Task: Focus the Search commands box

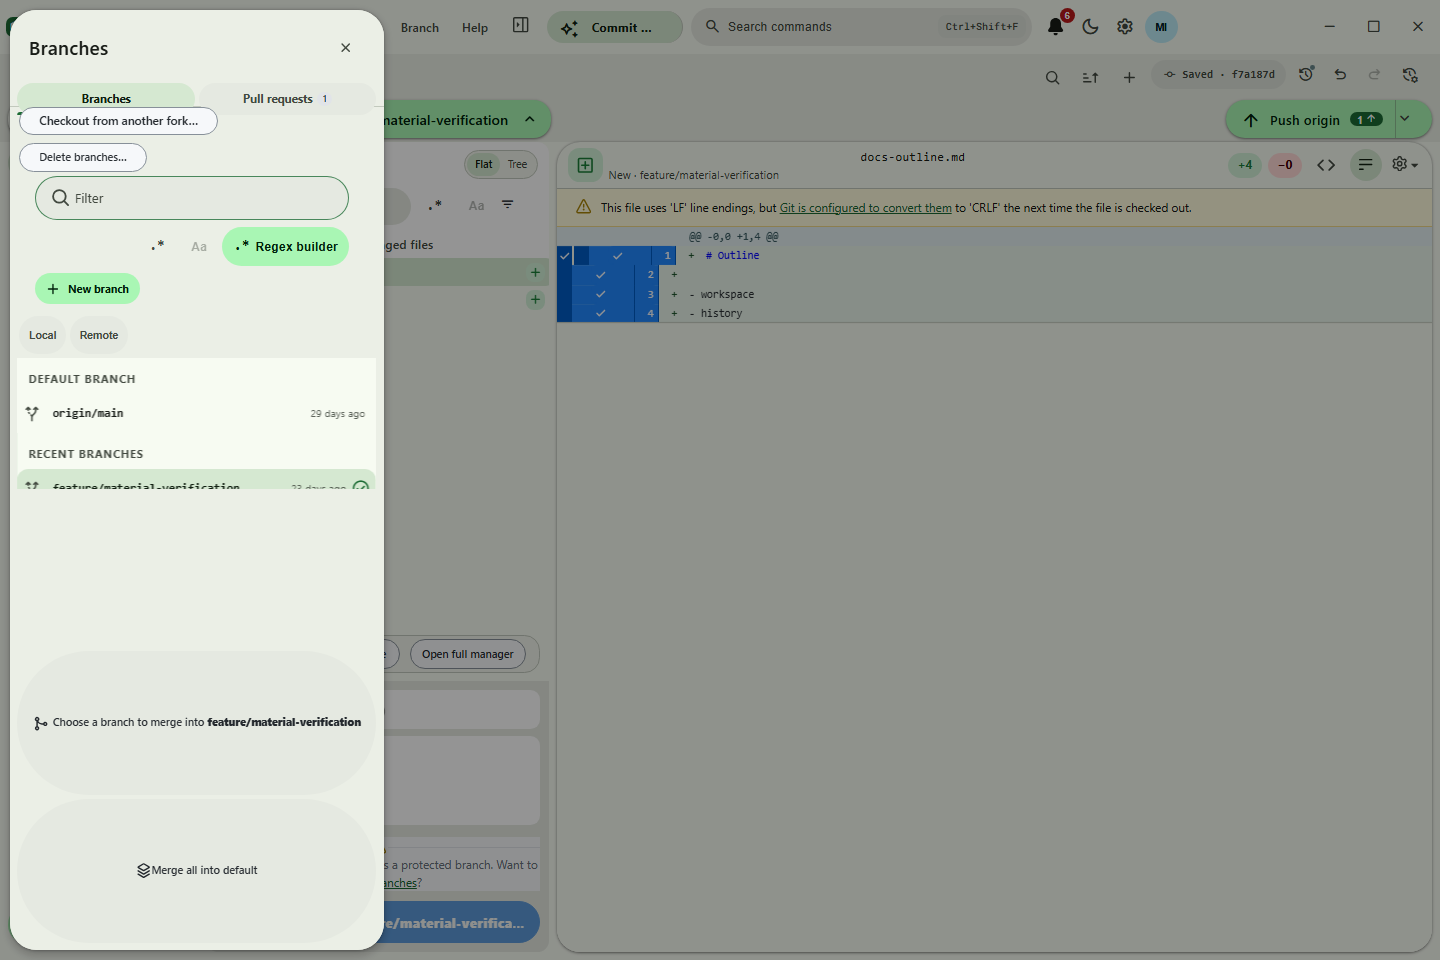Action: 862,27
